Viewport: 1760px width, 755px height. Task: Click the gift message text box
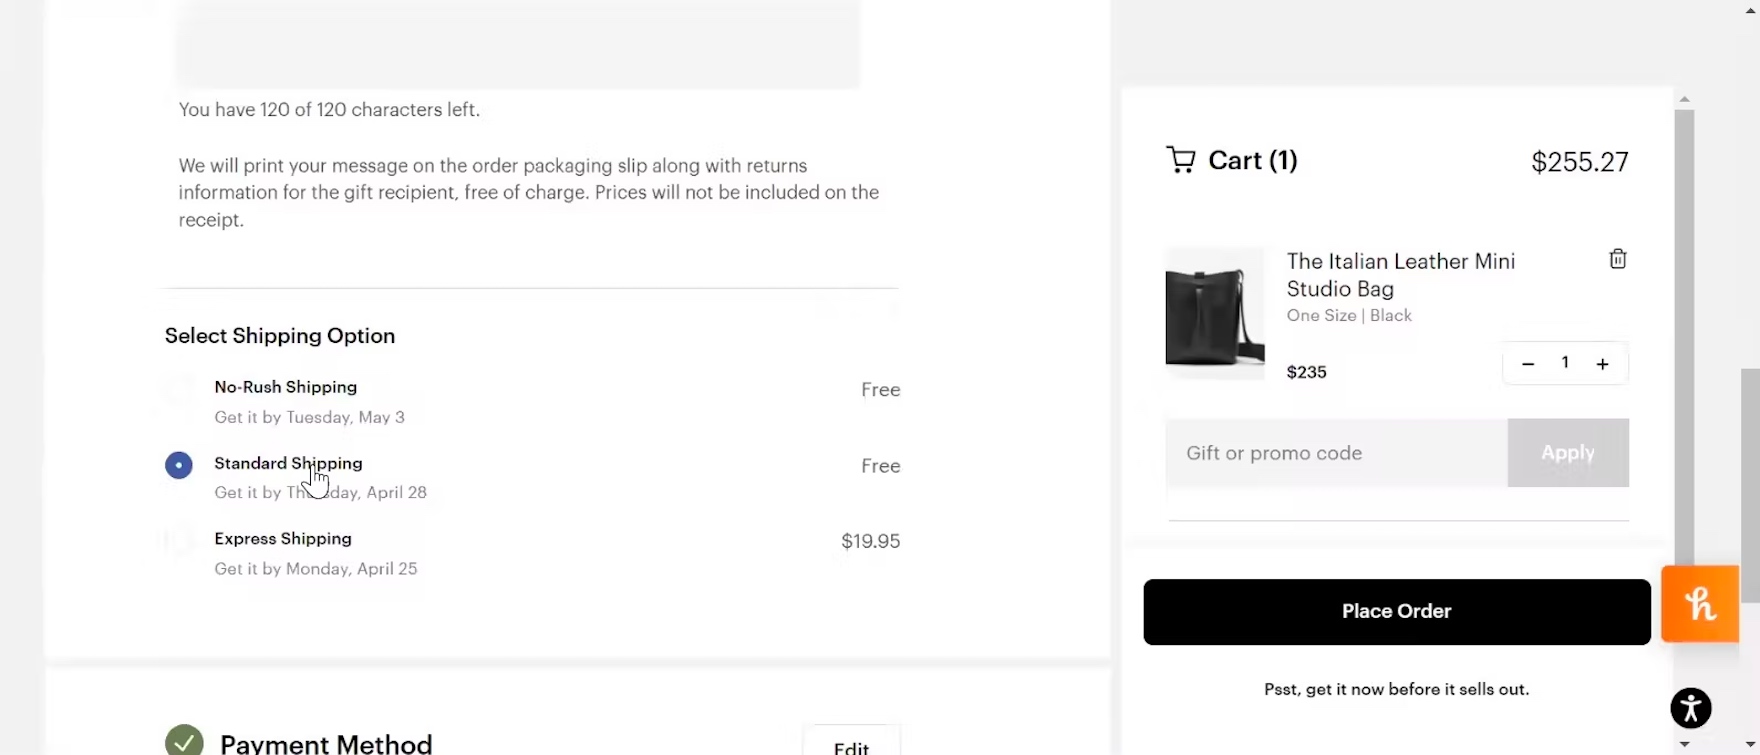pyautogui.click(x=518, y=45)
